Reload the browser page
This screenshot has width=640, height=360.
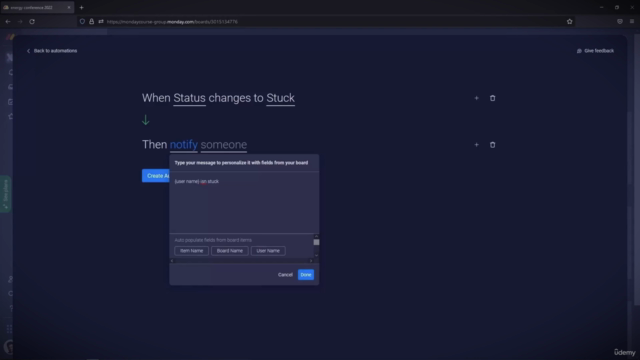click(x=32, y=22)
